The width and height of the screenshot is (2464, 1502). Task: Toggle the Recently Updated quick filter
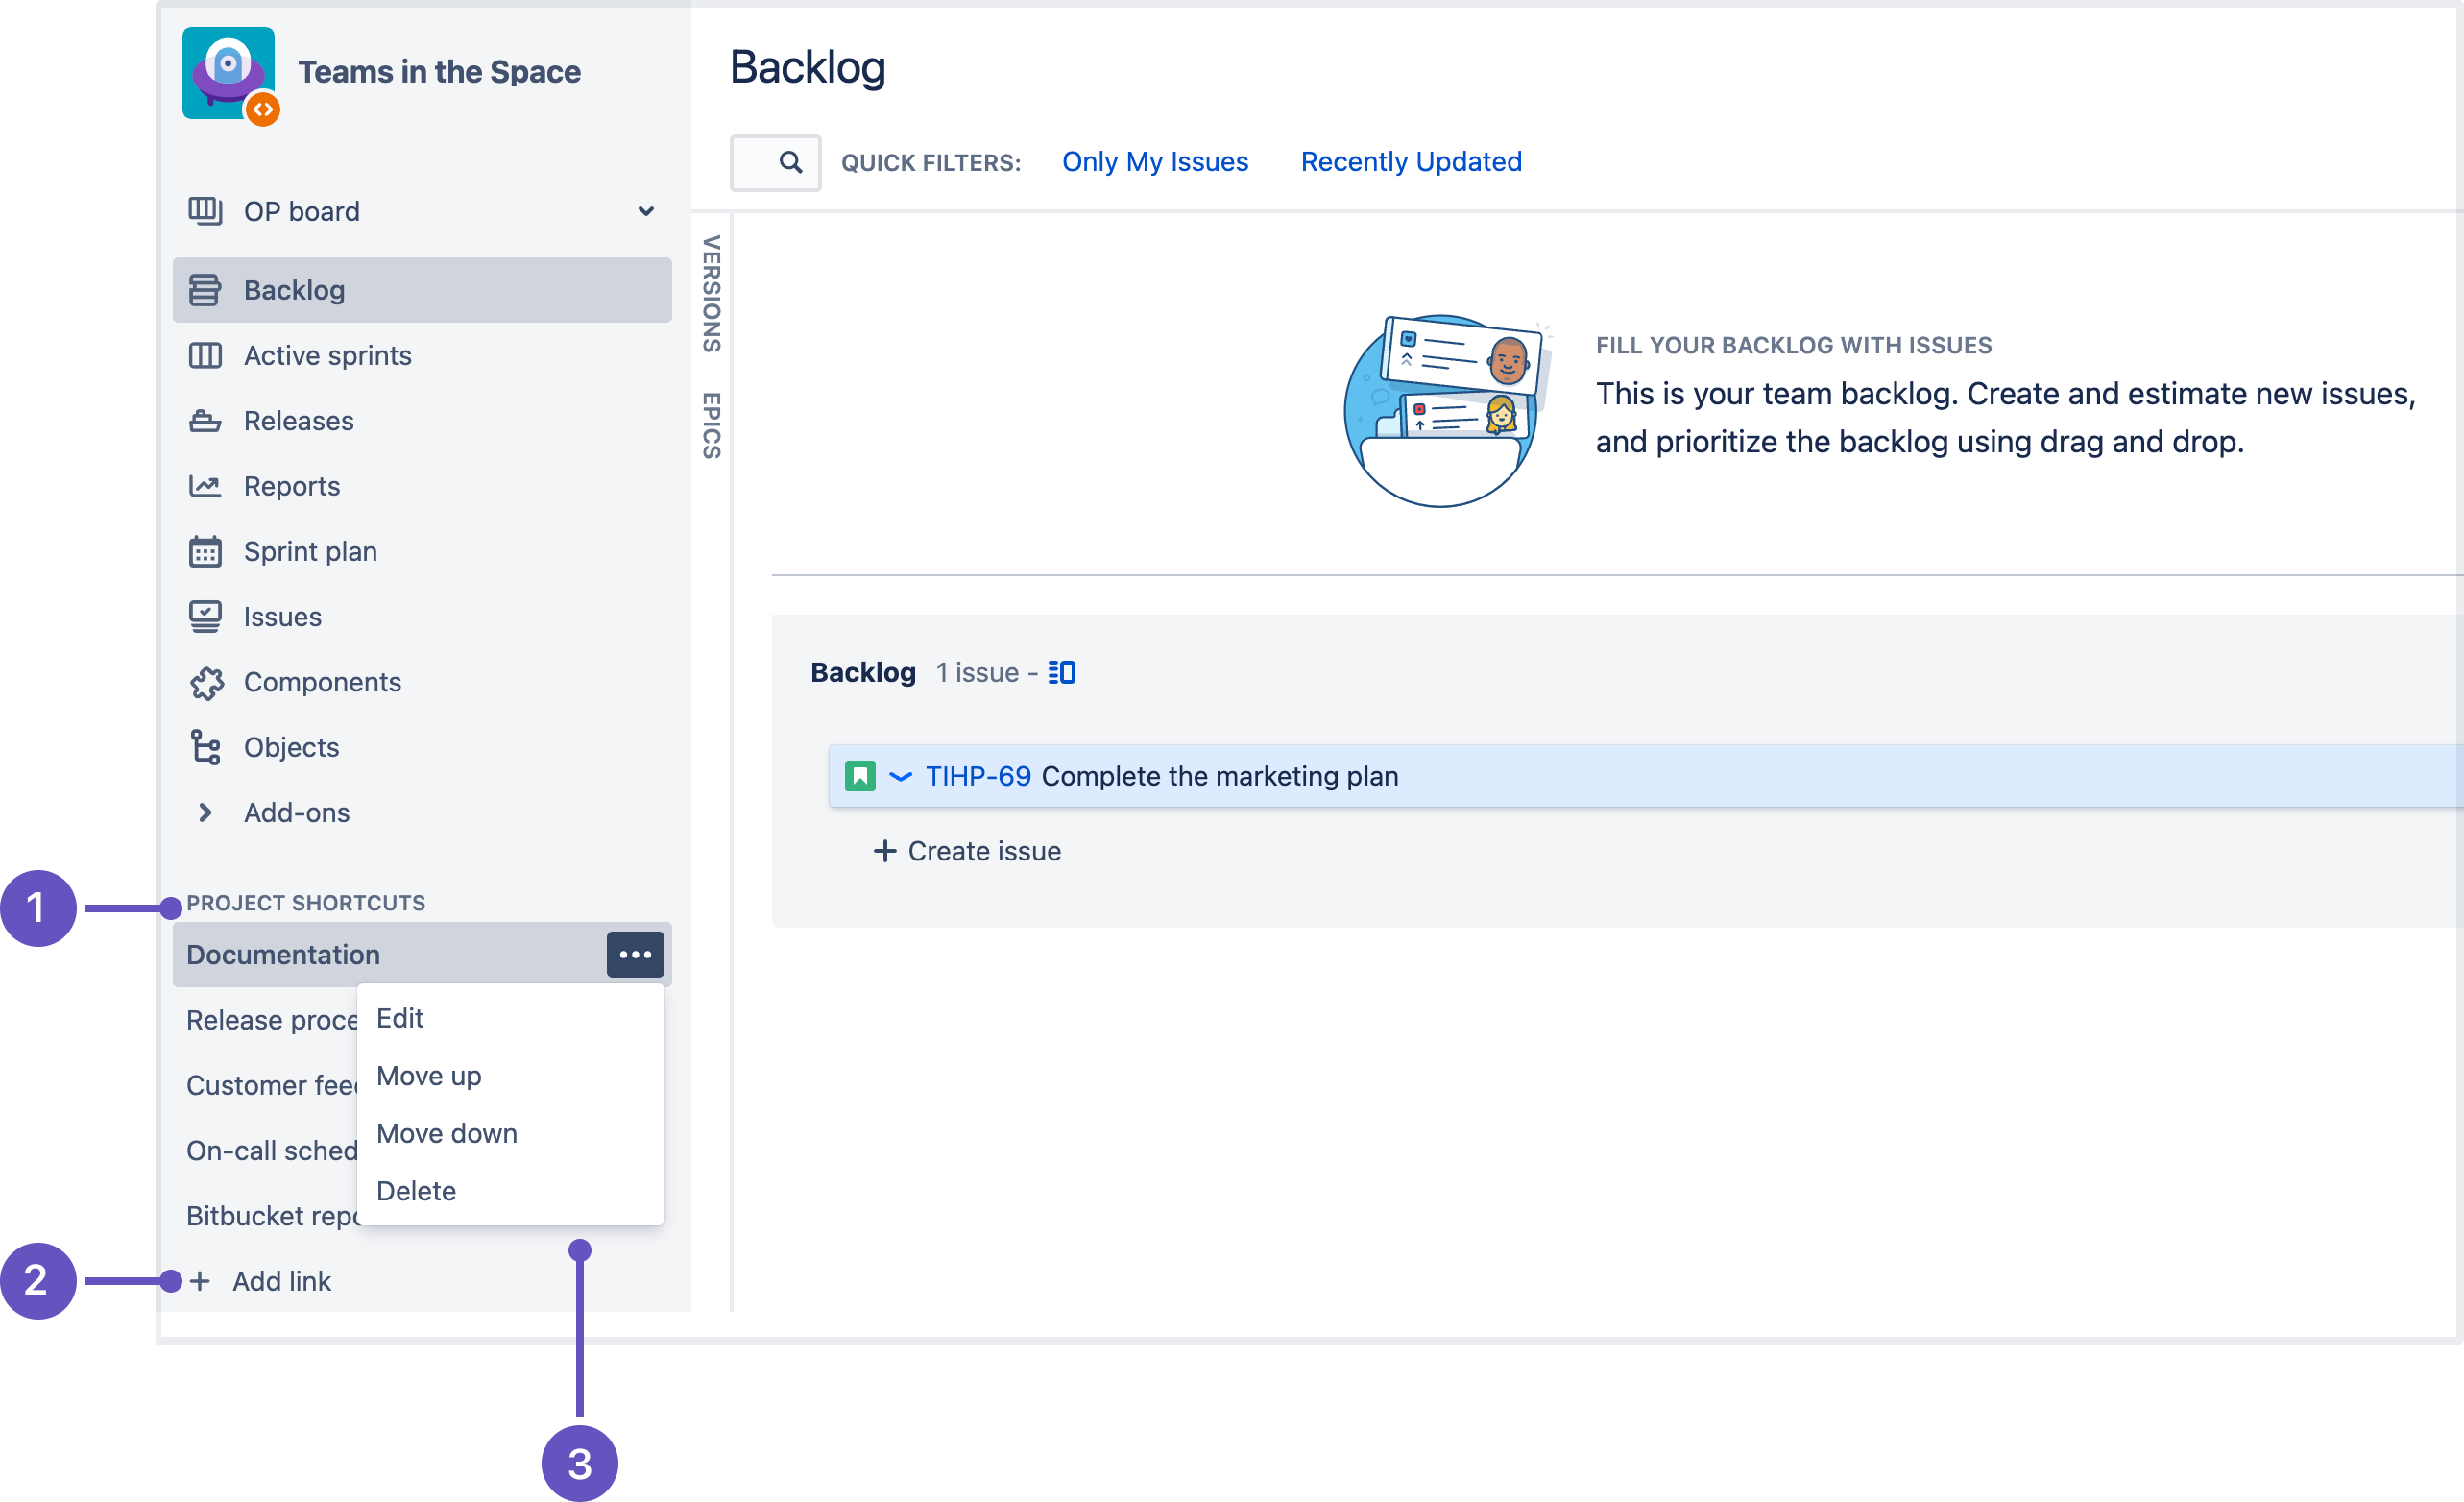click(x=1408, y=160)
